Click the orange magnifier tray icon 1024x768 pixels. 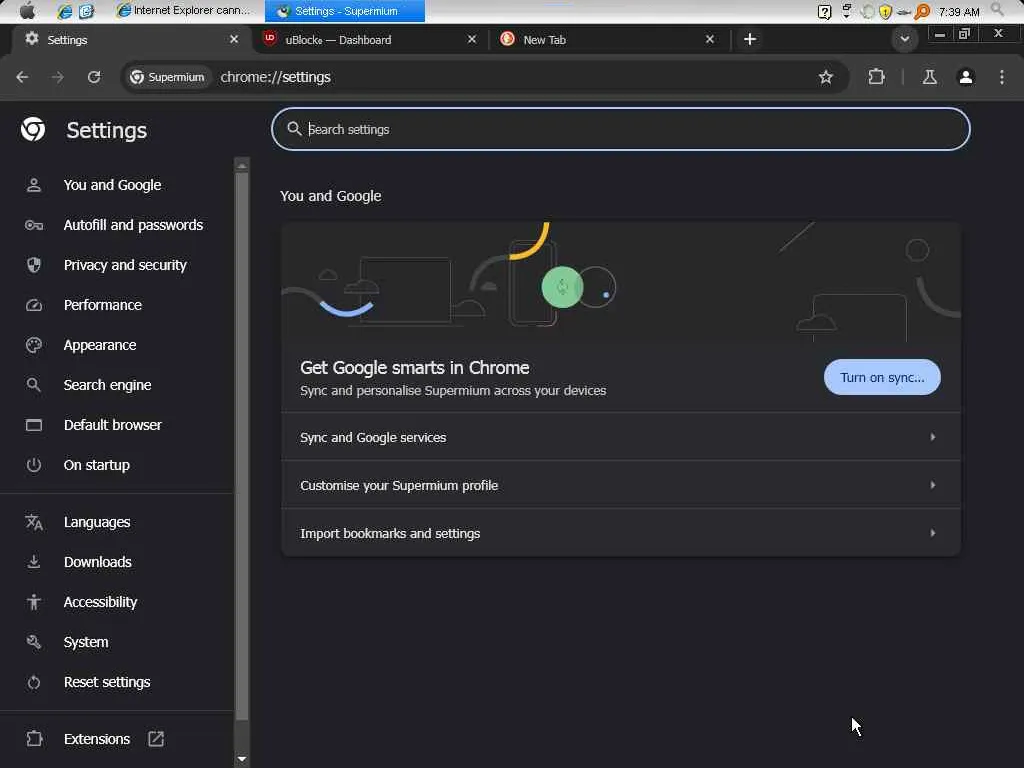pyautogui.click(x=922, y=11)
